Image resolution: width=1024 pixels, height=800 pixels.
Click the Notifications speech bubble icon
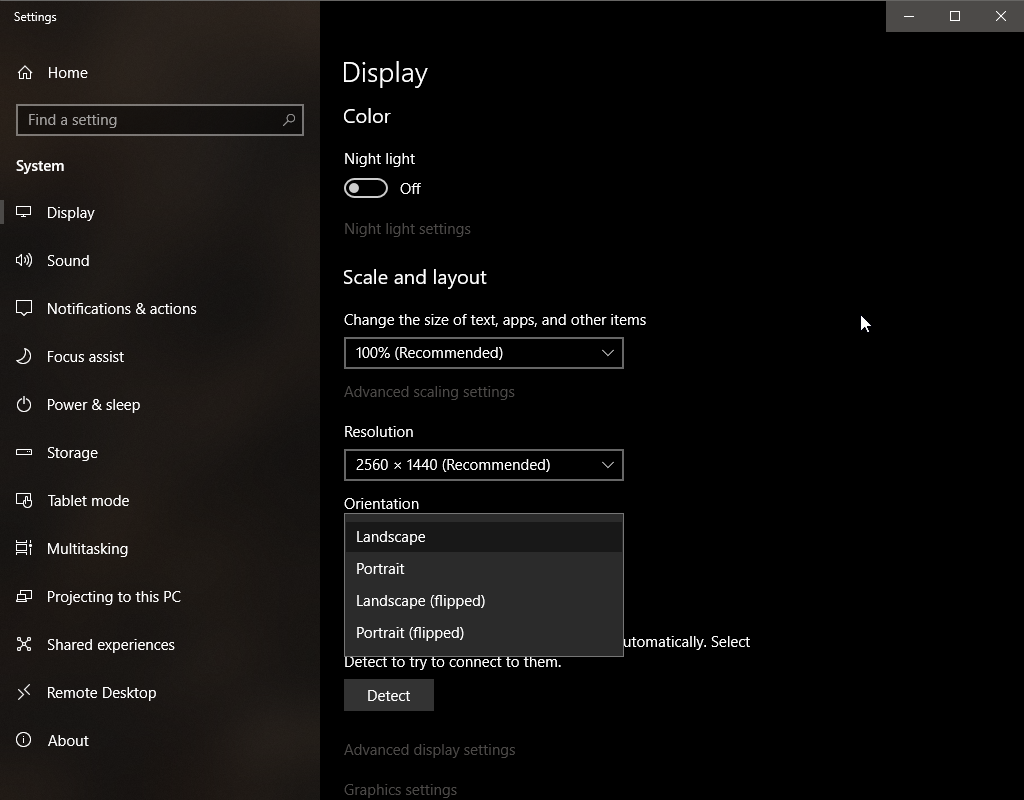tap(24, 308)
